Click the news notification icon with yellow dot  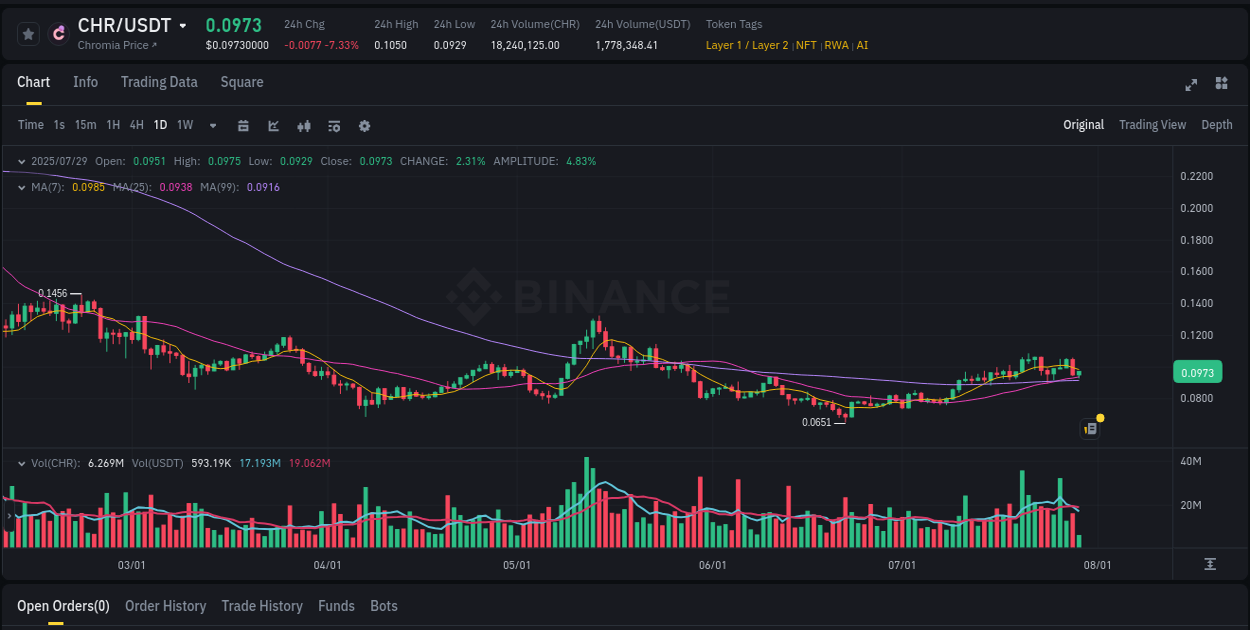pyautogui.click(x=1089, y=427)
